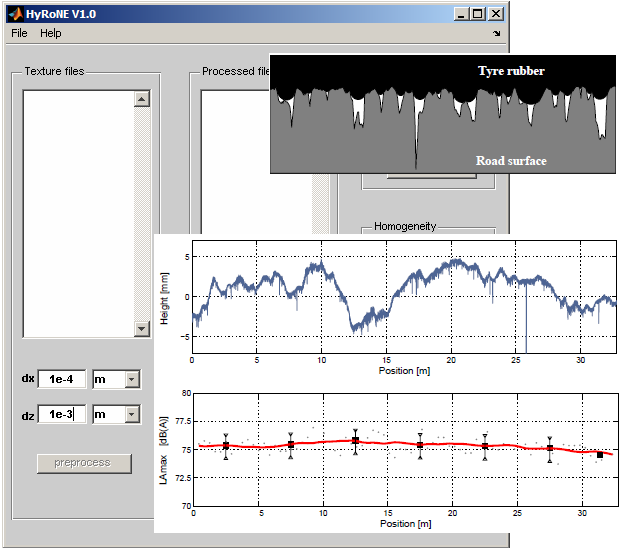The height and width of the screenshot is (550, 620).
Task: Maximize the HyRoNE window
Action: click(x=478, y=14)
